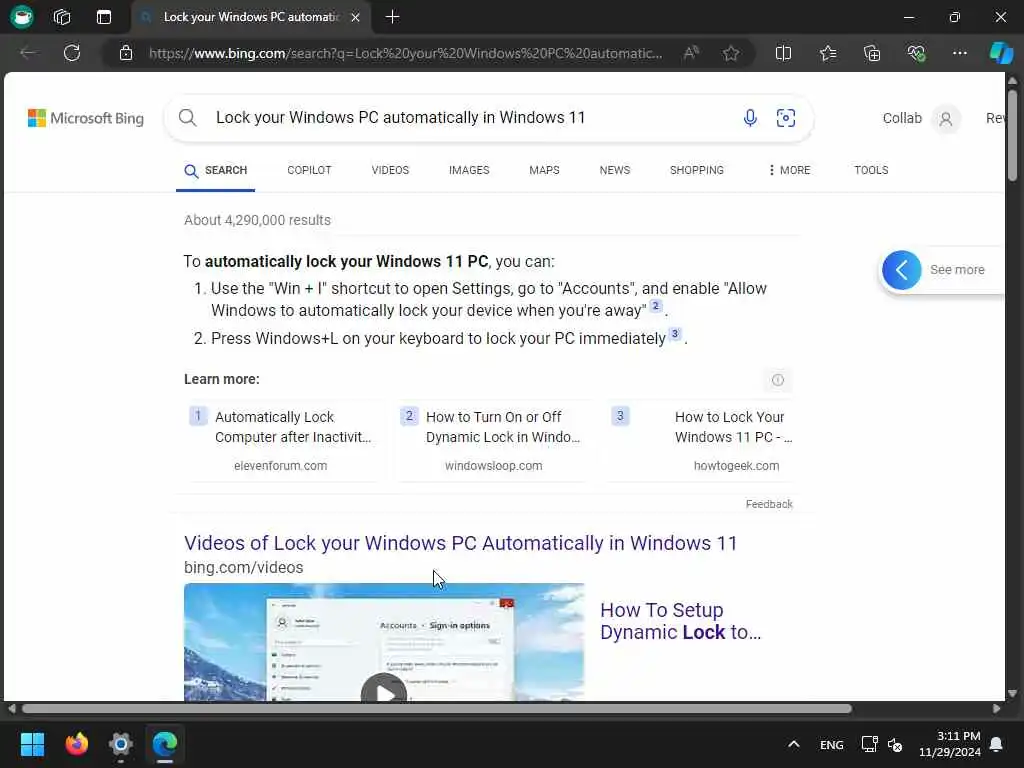Go back with the back arrow
This screenshot has height=768, width=1024.
pos(28,53)
